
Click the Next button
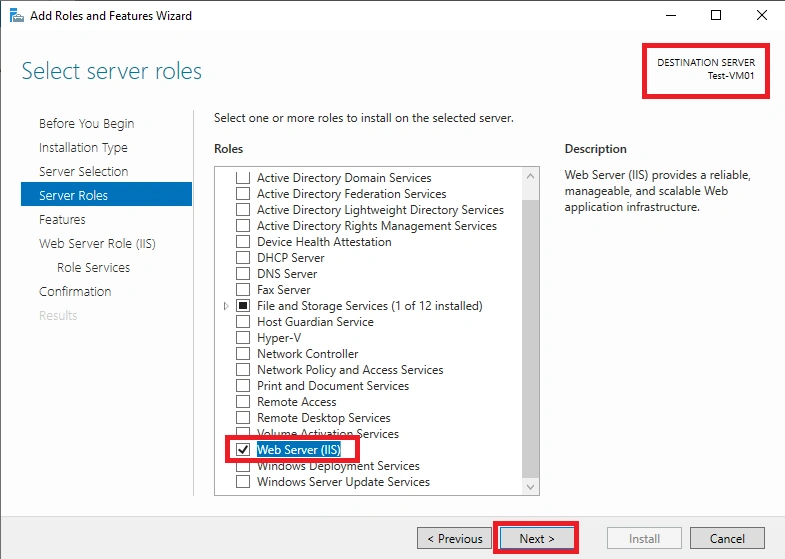(x=537, y=538)
